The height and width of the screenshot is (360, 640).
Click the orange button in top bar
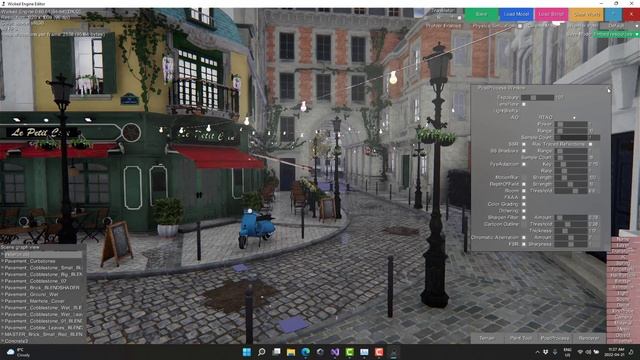tap(587, 14)
